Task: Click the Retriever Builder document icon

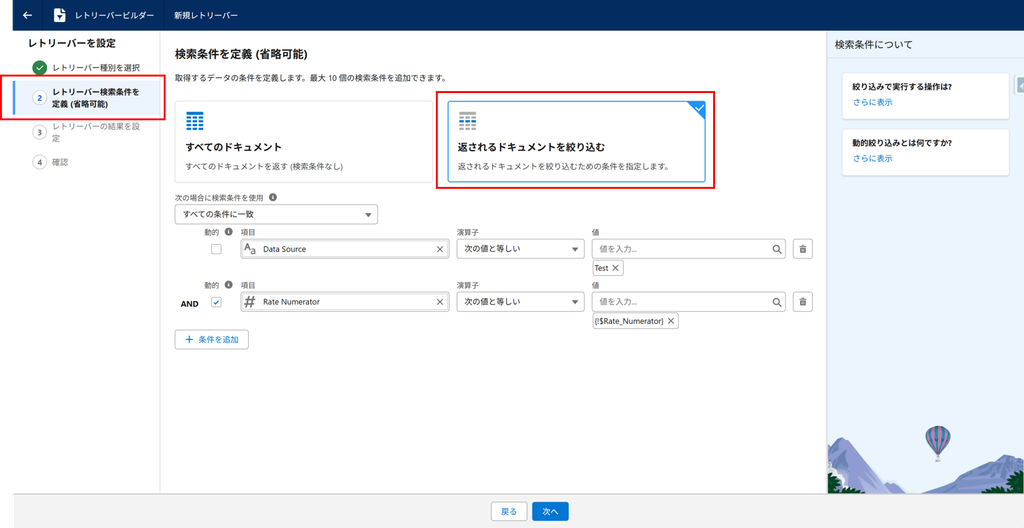Action: [x=59, y=14]
